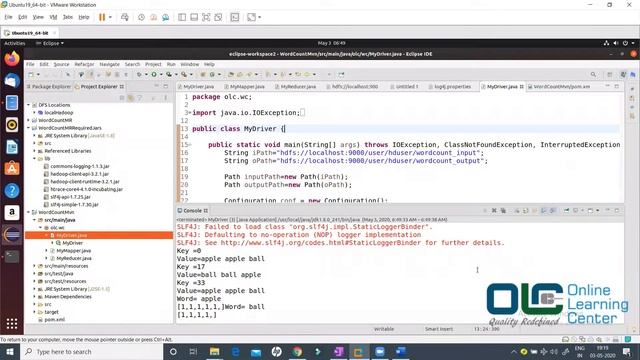This screenshot has width=640, height=360.
Task: Open the Help icon in Ubuntu dock
Action: coord(12,191)
